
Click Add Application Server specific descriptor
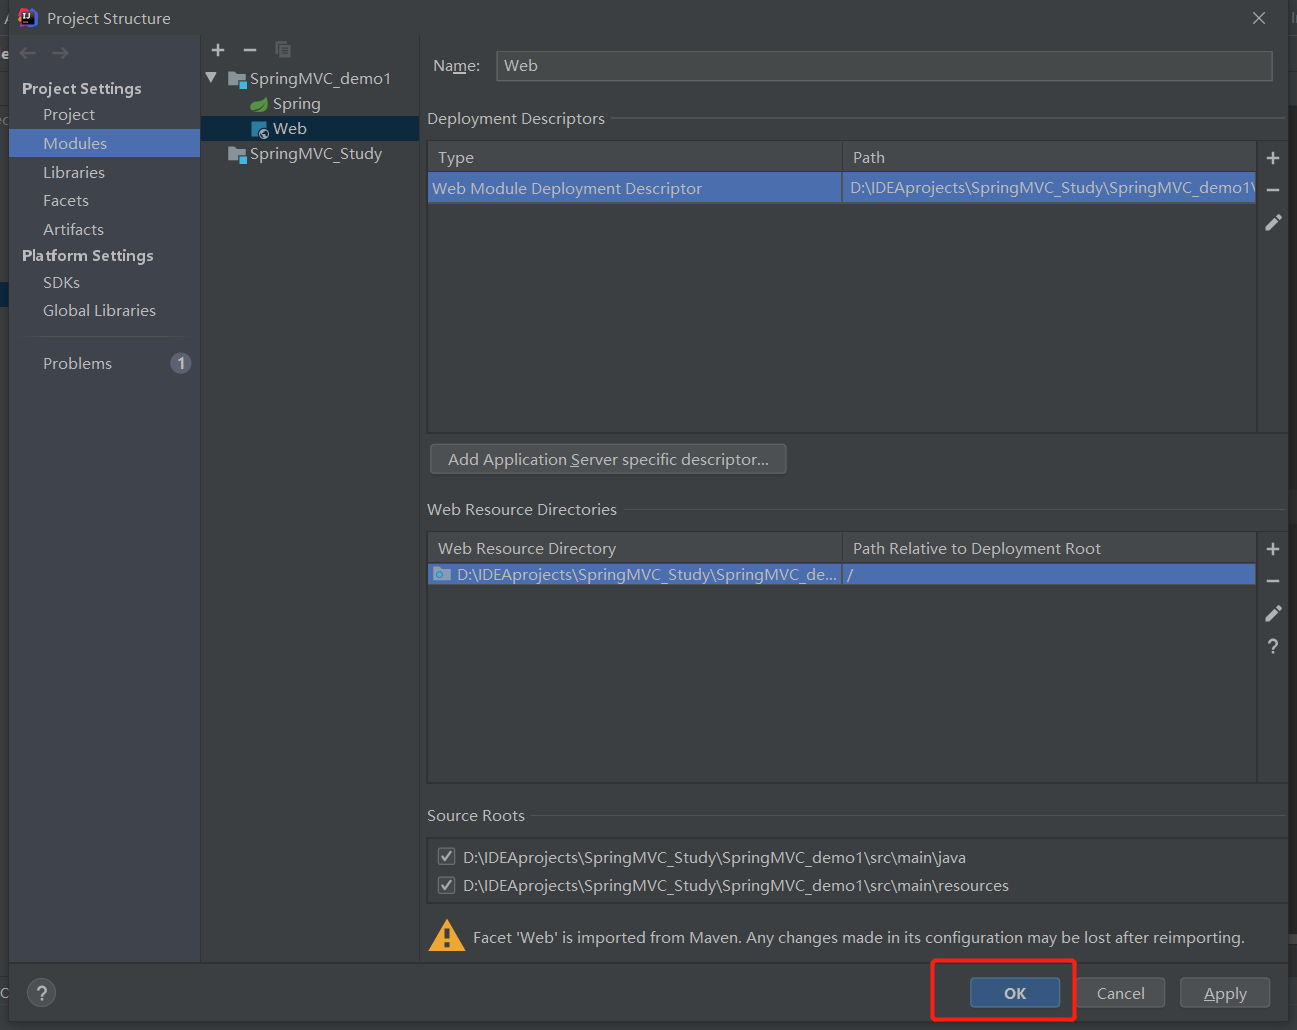tap(608, 459)
